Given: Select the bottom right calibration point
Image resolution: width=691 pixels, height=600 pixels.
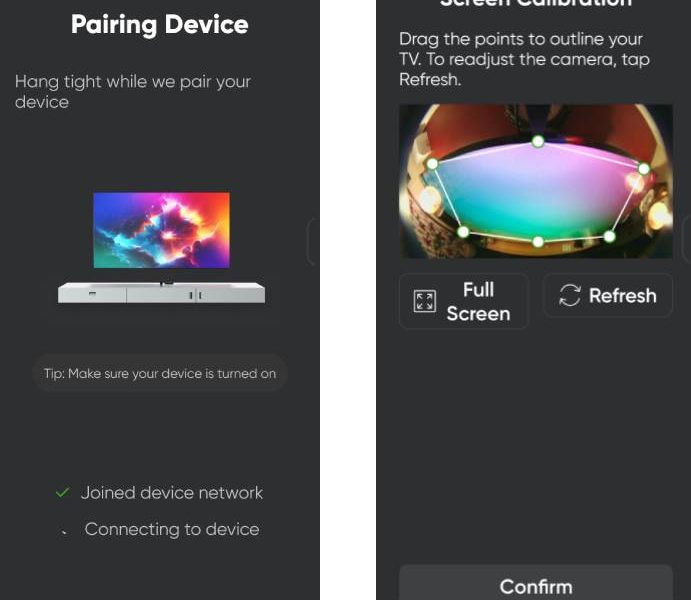Looking at the screenshot, I should point(609,237).
